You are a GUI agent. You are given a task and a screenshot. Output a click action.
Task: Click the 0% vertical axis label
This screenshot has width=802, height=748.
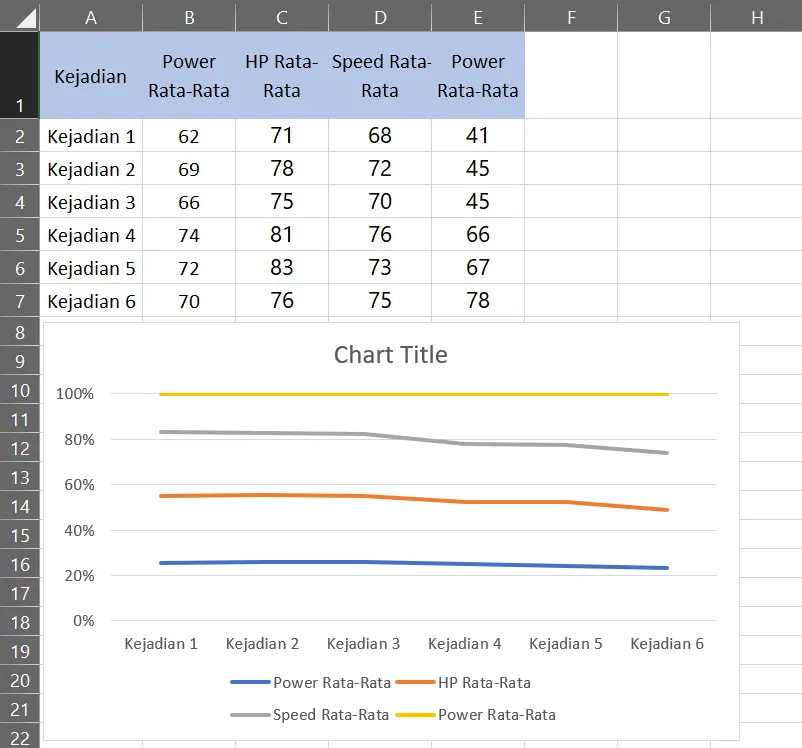[83, 621]
